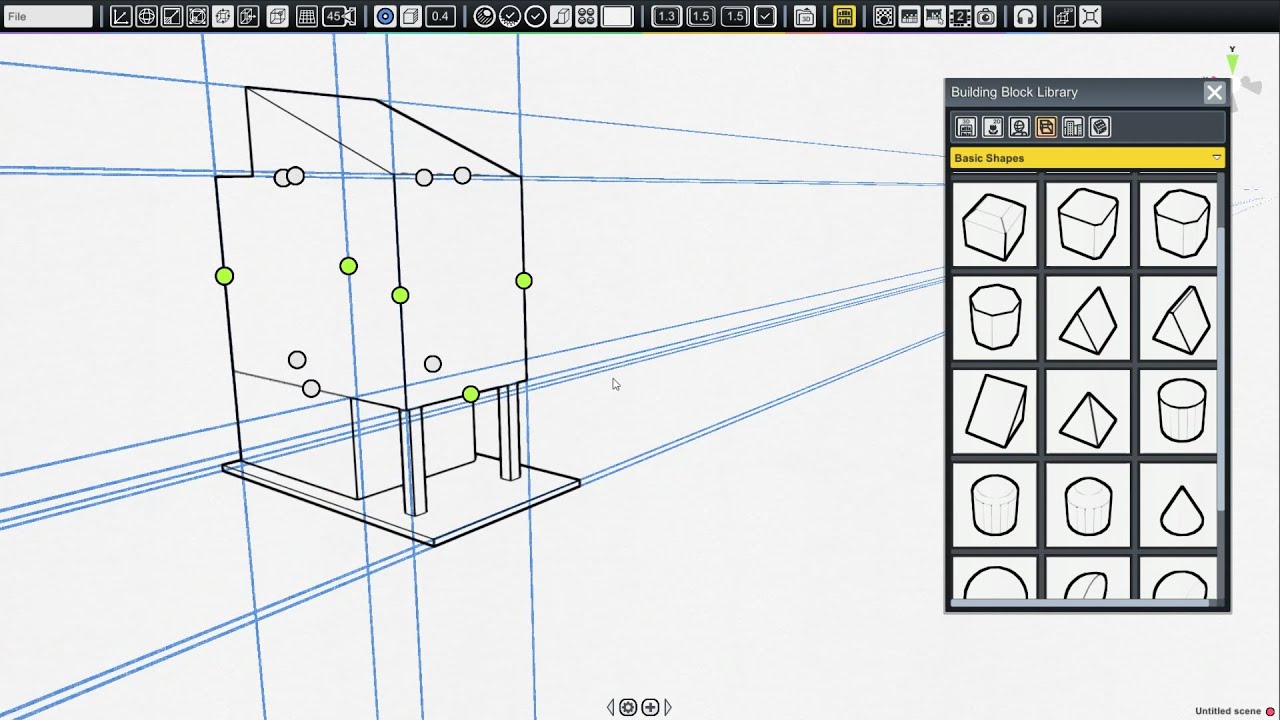
Task: Click the plus icon at bottom center
Action: (650, 707)
